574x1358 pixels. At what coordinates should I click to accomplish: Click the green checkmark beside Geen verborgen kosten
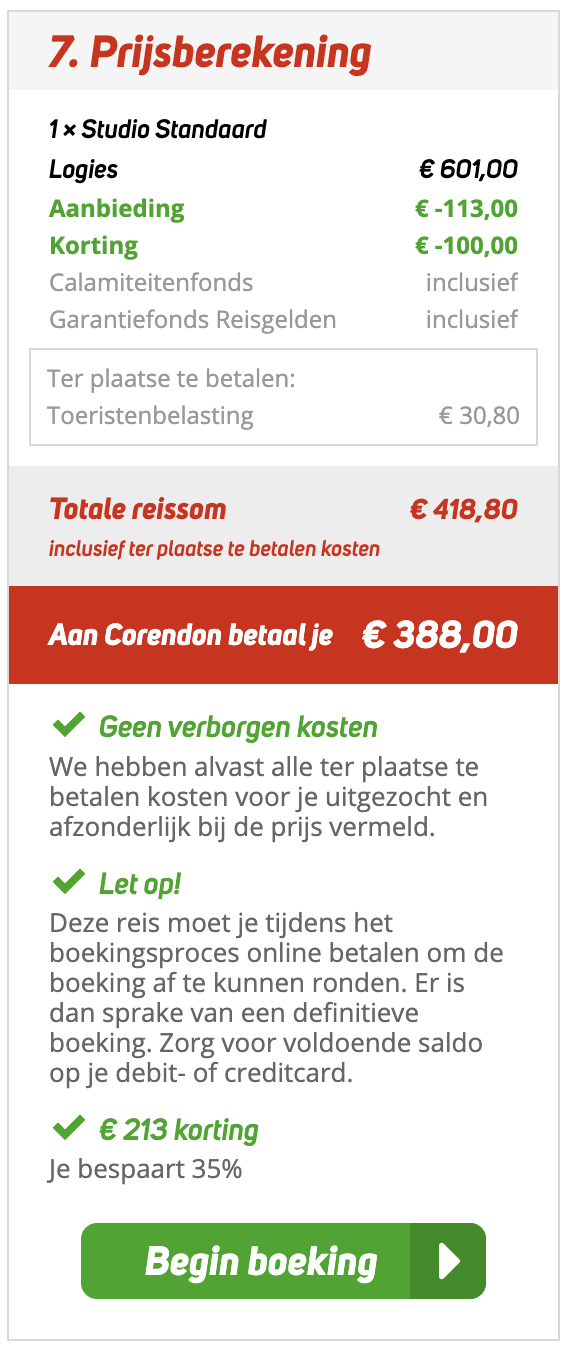(x=68, y=724)
